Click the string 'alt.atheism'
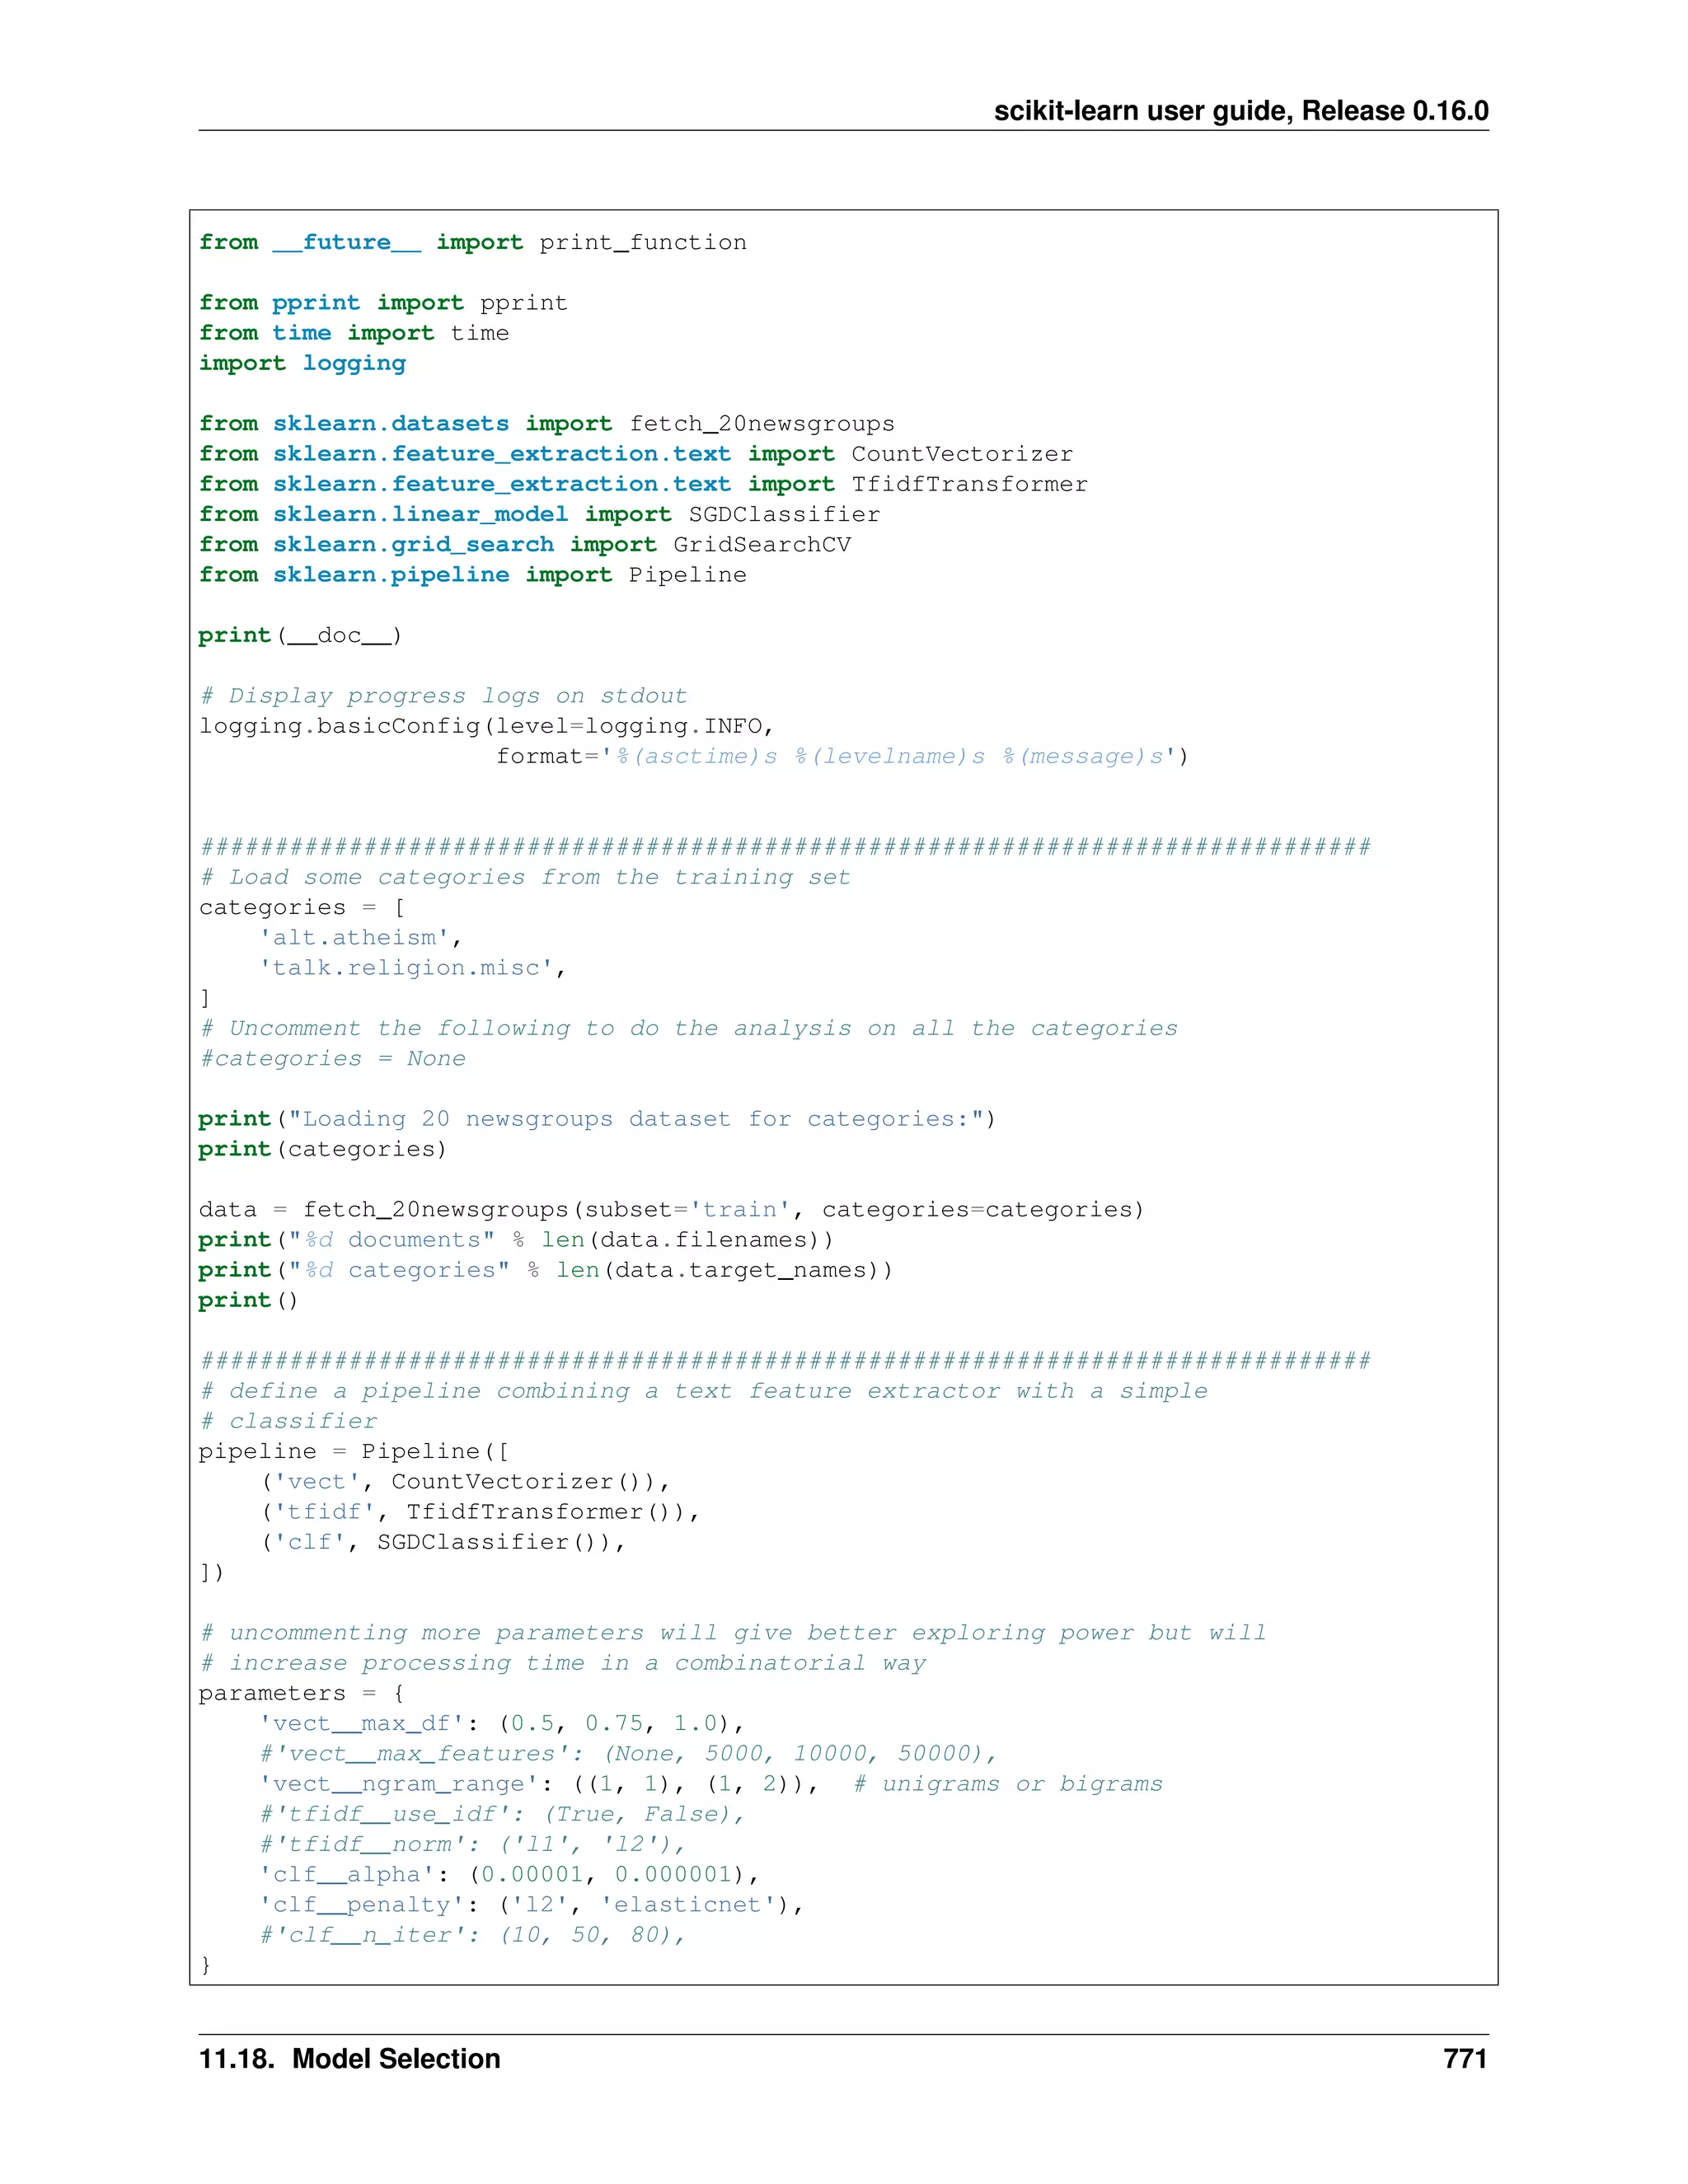Image resolution: width=1688 pixels, height=2184 pixels. (355, 938)
